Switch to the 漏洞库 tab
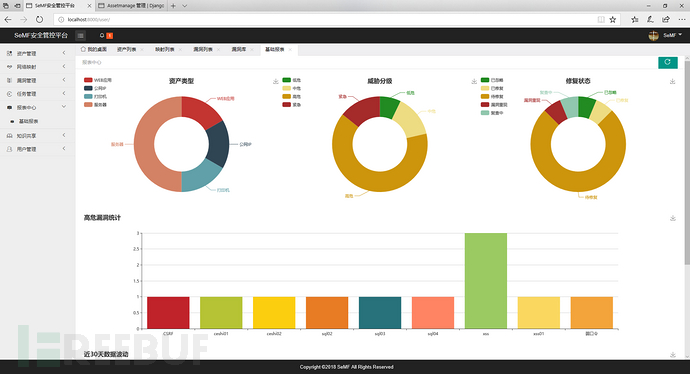This screenshot has height=374, width=690. click(x=239, y=50)
